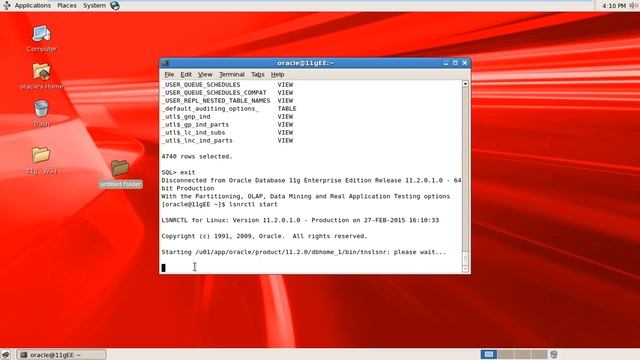Click the '_USER_QUEUE_SCHEDULES' top row

pos(227,84)
